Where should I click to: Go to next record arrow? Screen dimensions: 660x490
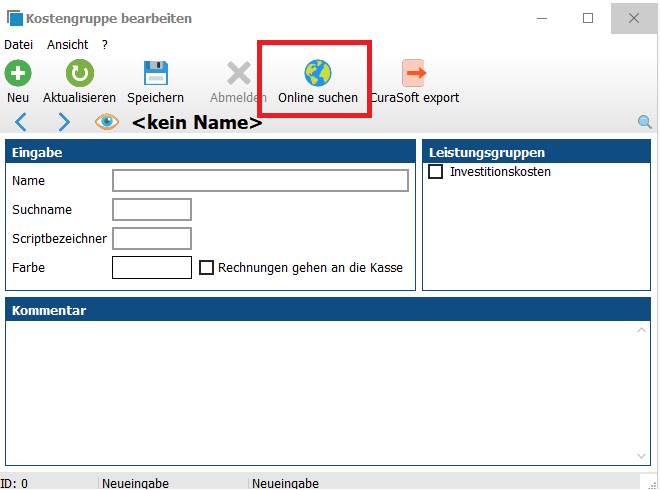point(64,122)
